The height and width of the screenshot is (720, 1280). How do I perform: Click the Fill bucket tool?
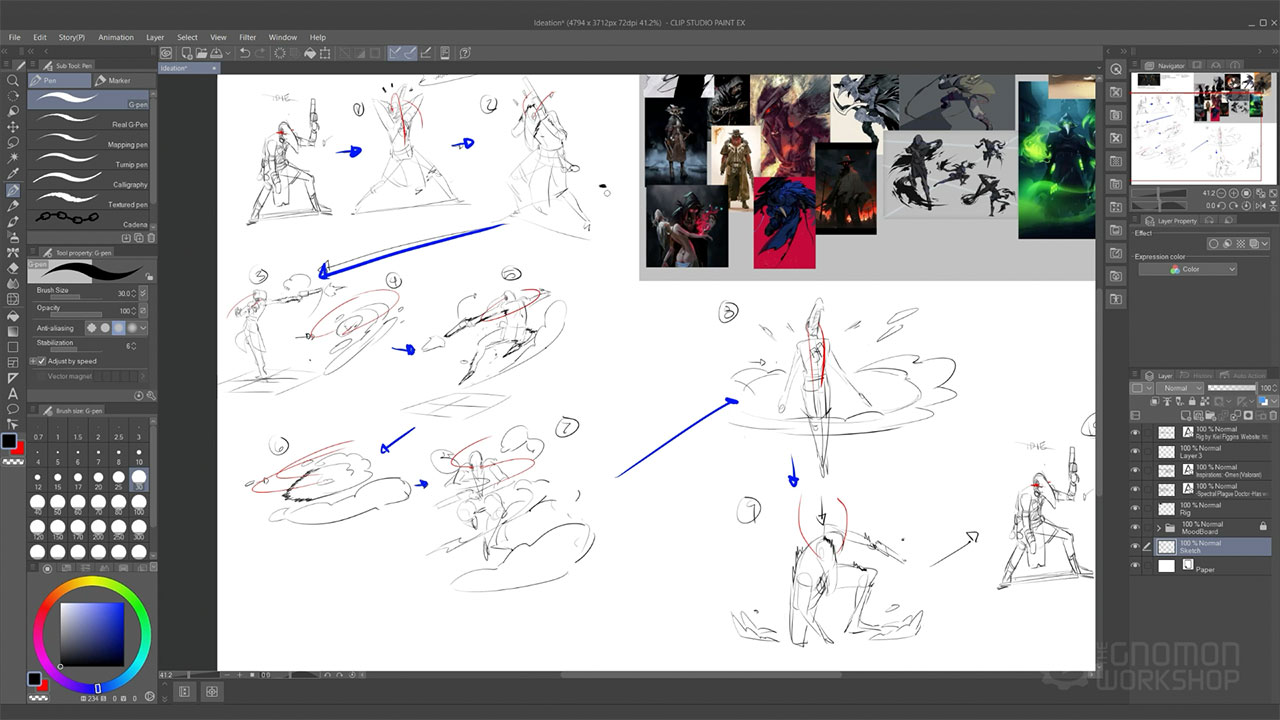click(13, 315)
